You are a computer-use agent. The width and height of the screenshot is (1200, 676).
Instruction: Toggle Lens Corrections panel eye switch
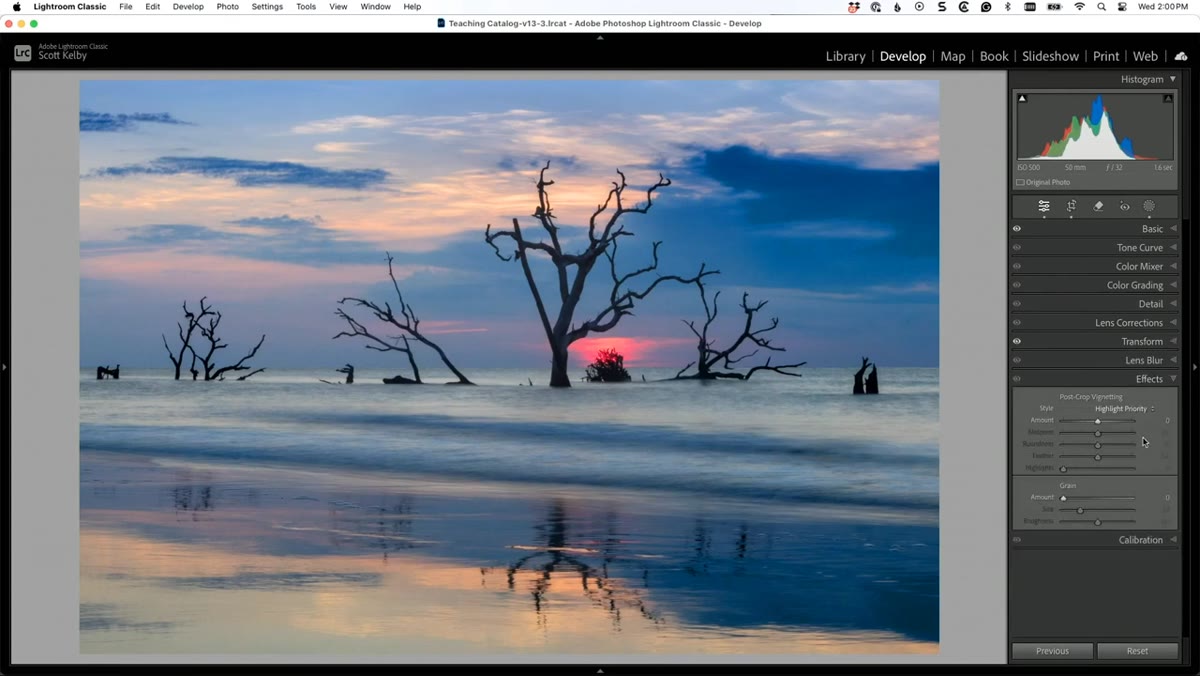pyautogui.click(x=1017, y=323)
